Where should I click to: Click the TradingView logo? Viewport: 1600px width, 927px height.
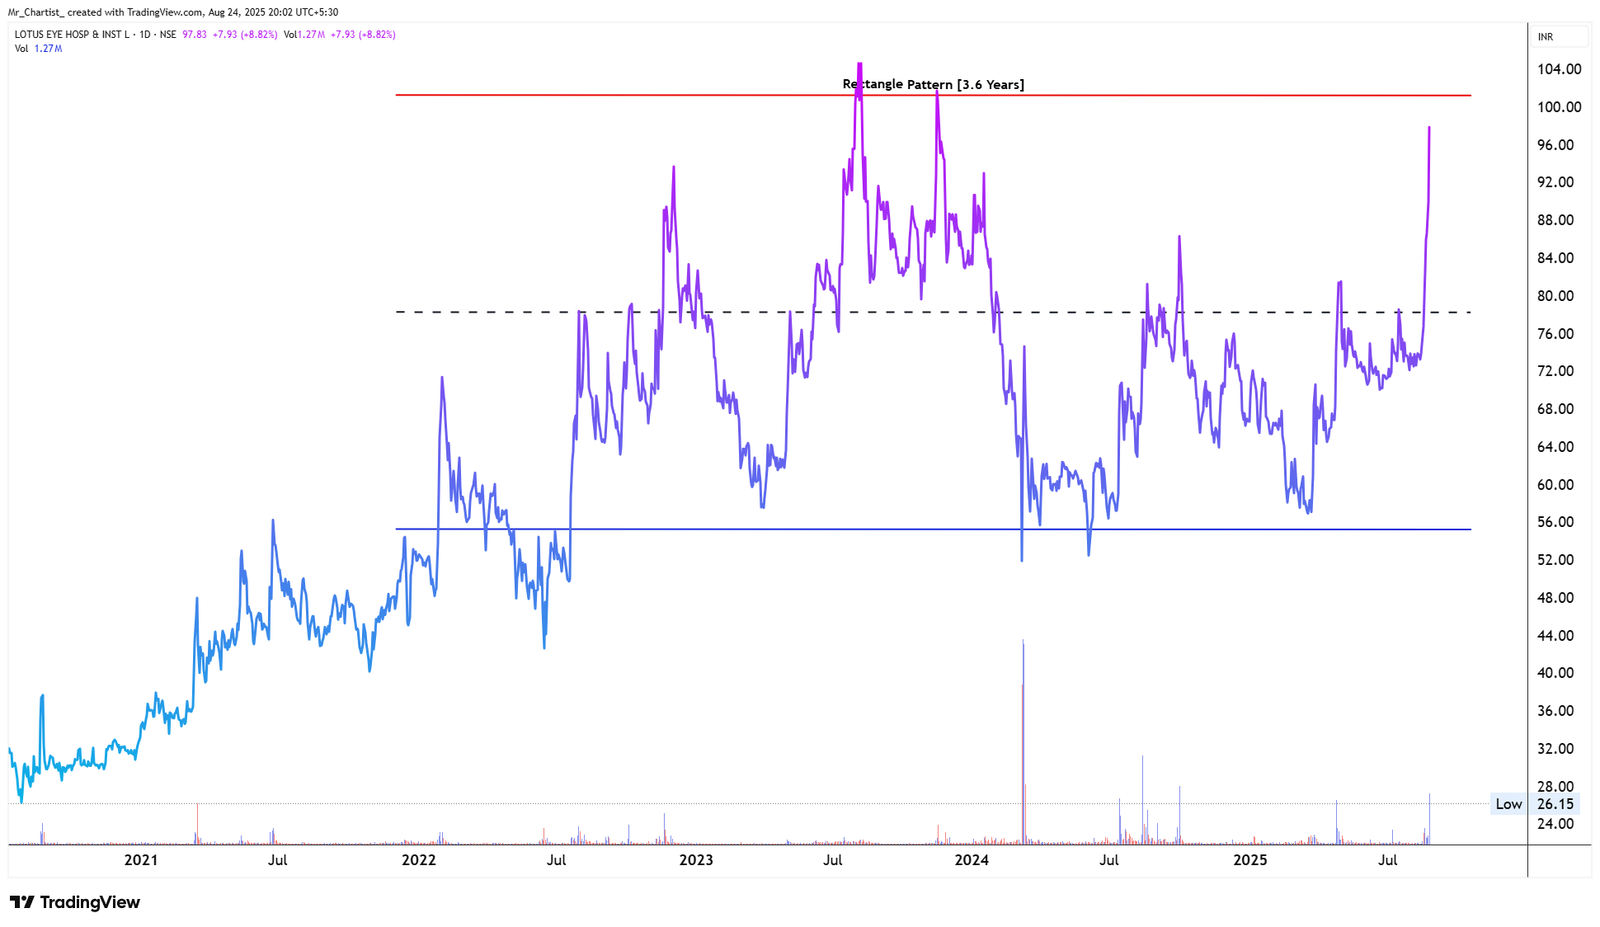click(75, 902)
